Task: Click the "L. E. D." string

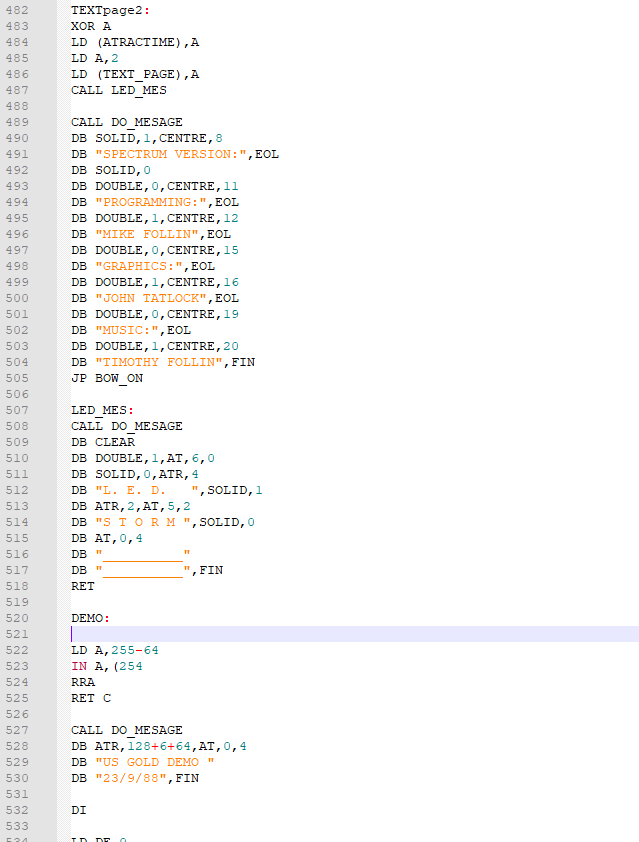Action: pyautogui.click(x=147, y=490)
